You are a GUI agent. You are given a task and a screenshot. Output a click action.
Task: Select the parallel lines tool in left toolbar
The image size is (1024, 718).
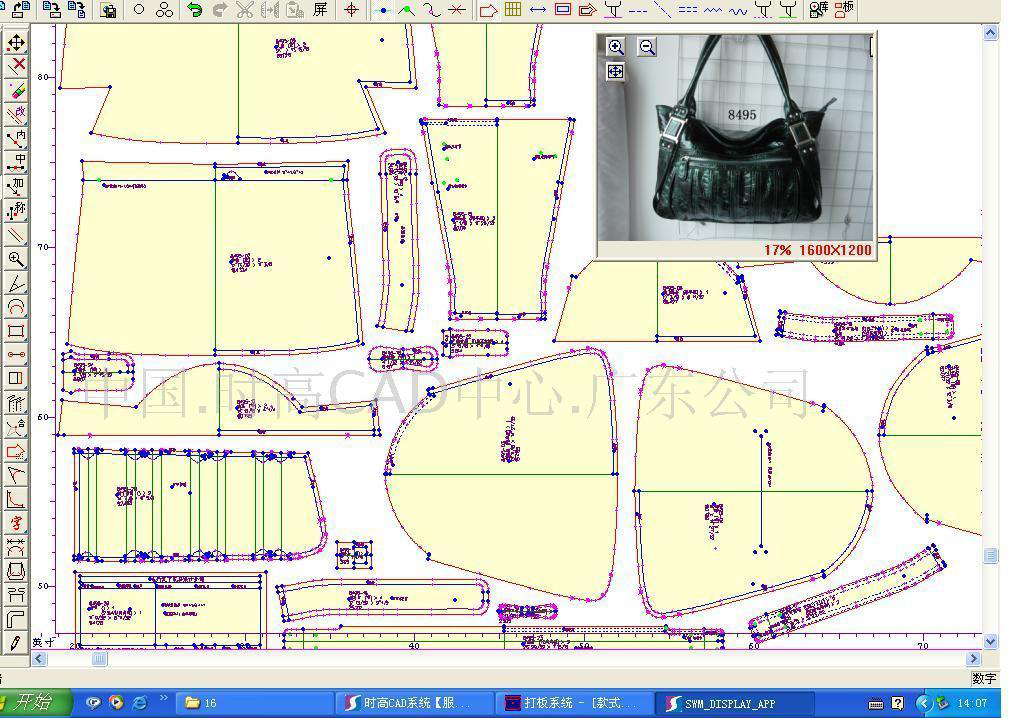(16, 235)
